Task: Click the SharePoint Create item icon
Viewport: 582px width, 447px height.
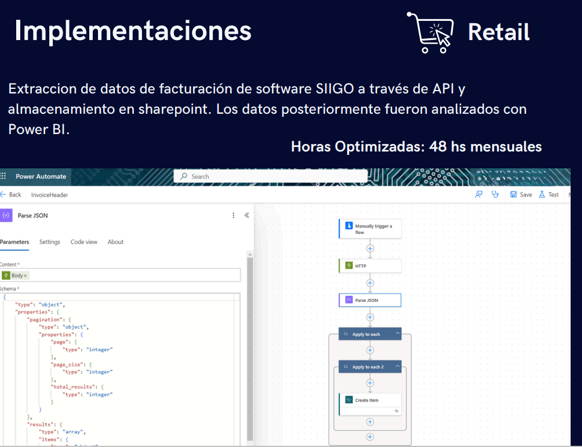Action: click(x=349, y=399)
